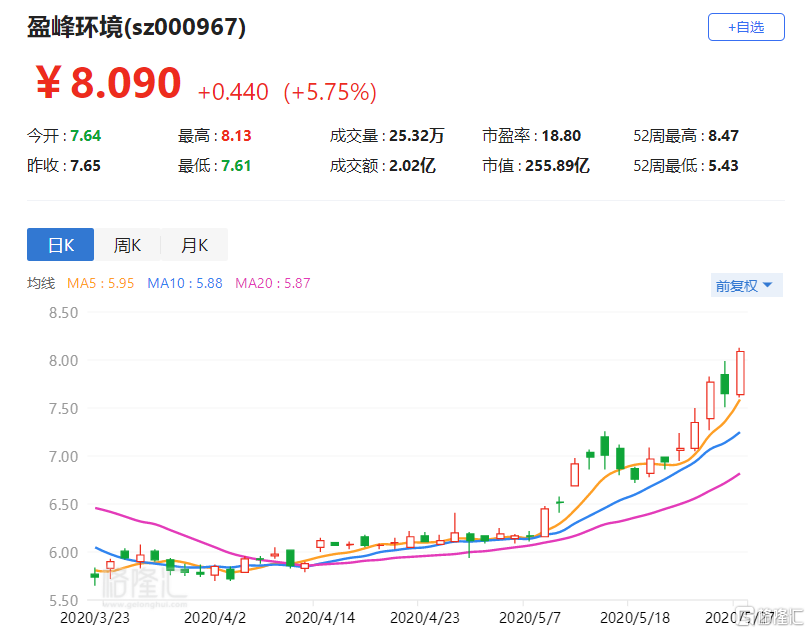
Task: Click the 最高 value 8.13
Action: pos(237,136)
